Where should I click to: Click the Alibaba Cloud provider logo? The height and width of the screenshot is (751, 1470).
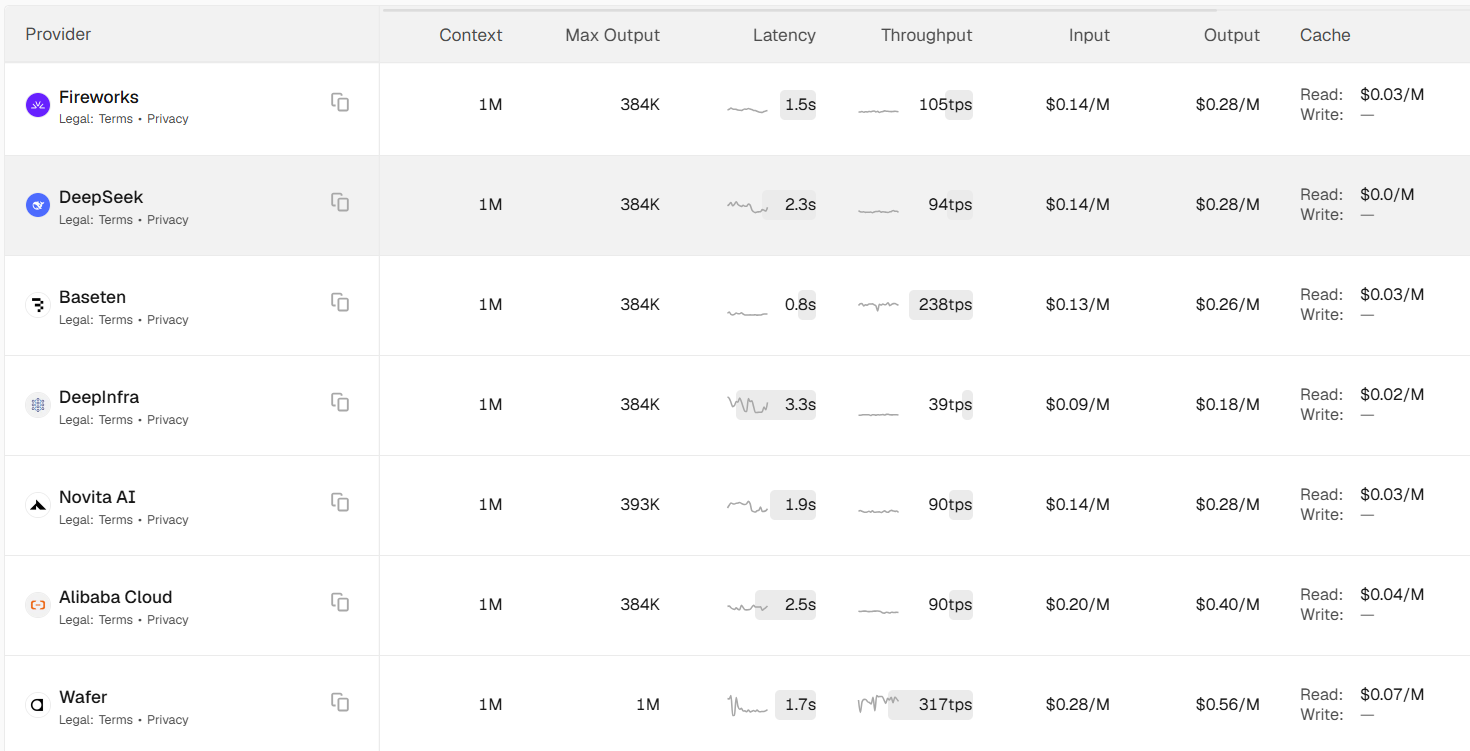point(38,605)
